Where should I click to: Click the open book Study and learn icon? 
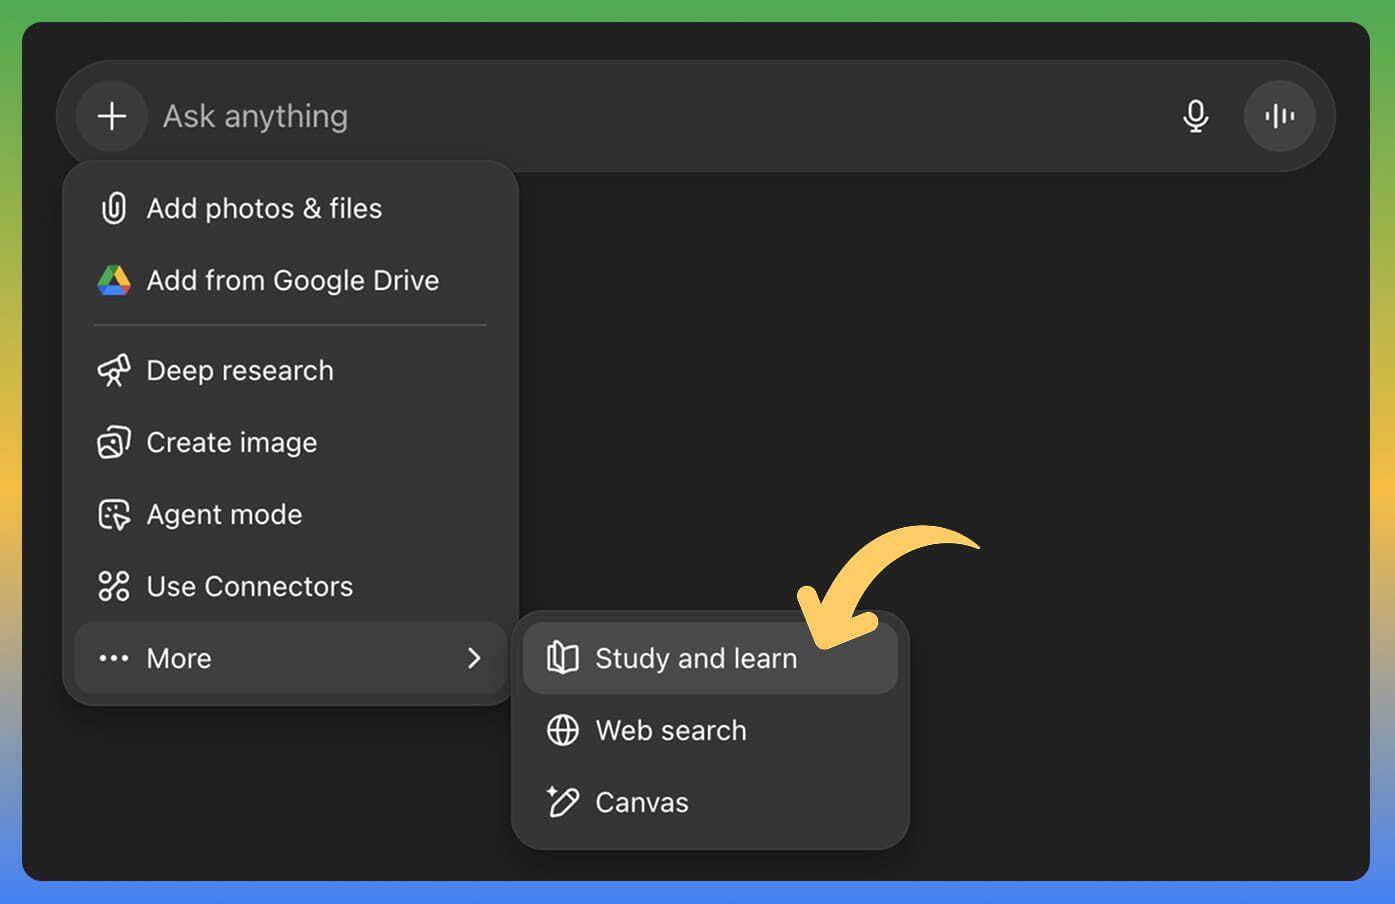click(x=563, y=658)
